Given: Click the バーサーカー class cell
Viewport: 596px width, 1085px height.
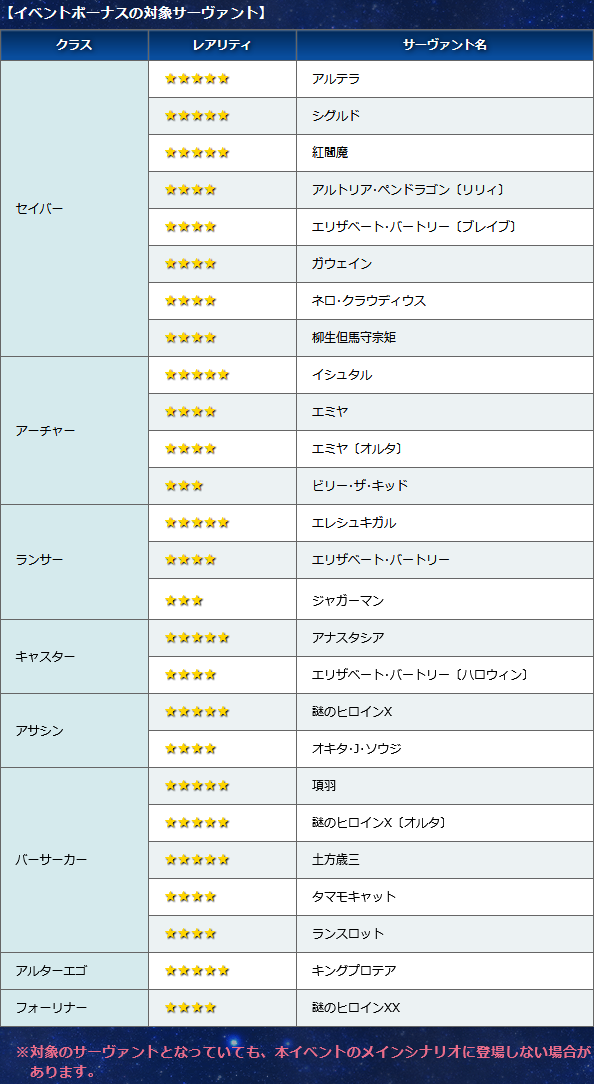Looking at the screenshot, I should point(74,860).
